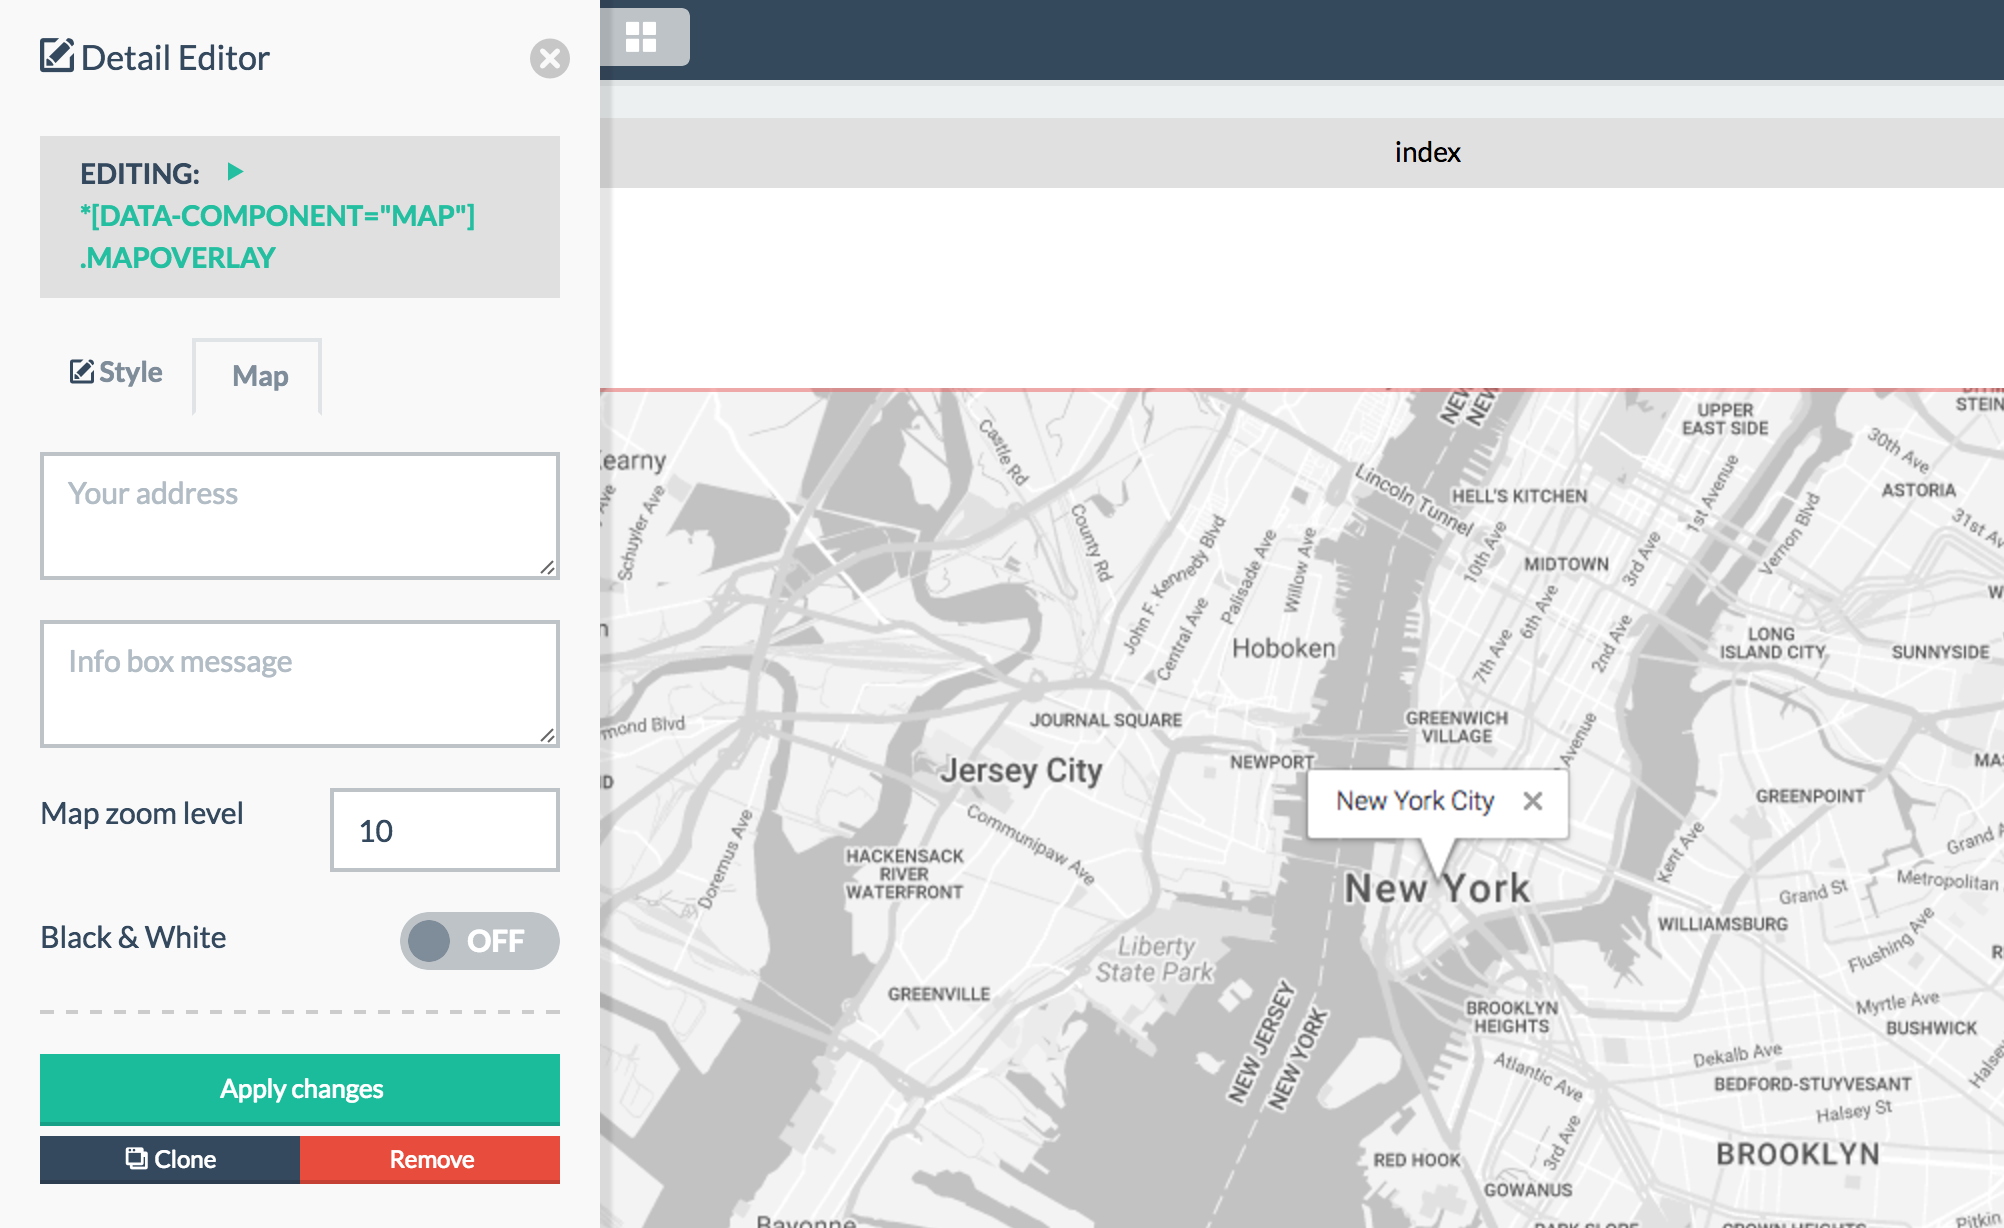Viewport: 2004px width, 1228px height.
Task: Close the Detail Editor panel
Action: pos(549,58)
